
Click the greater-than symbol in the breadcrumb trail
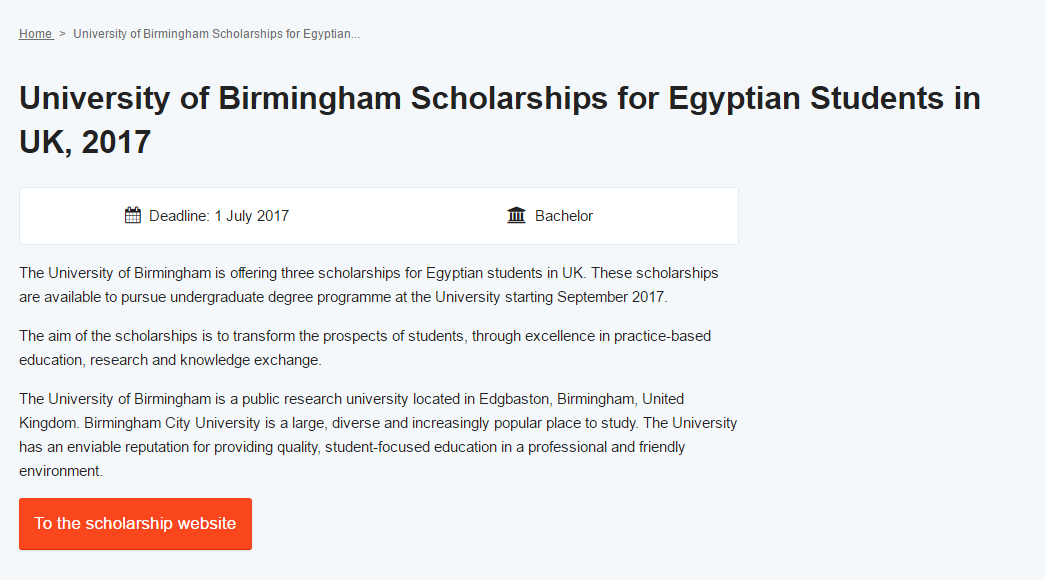click(x=61, y=33)
